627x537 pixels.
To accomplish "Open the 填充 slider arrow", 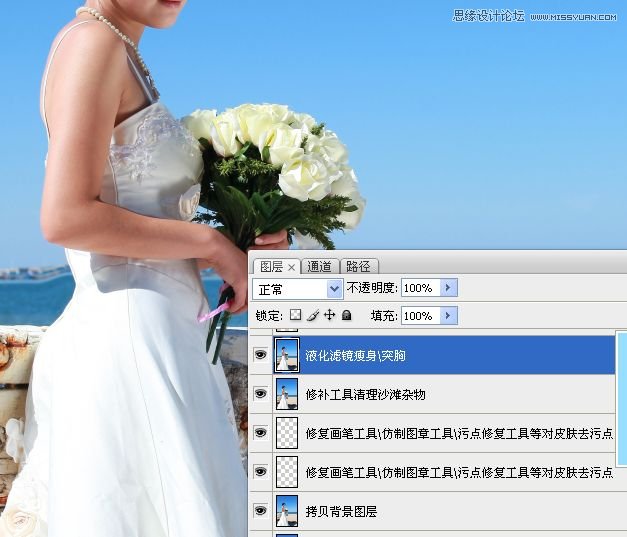I will pyautogui.click(x=449, y=316).
